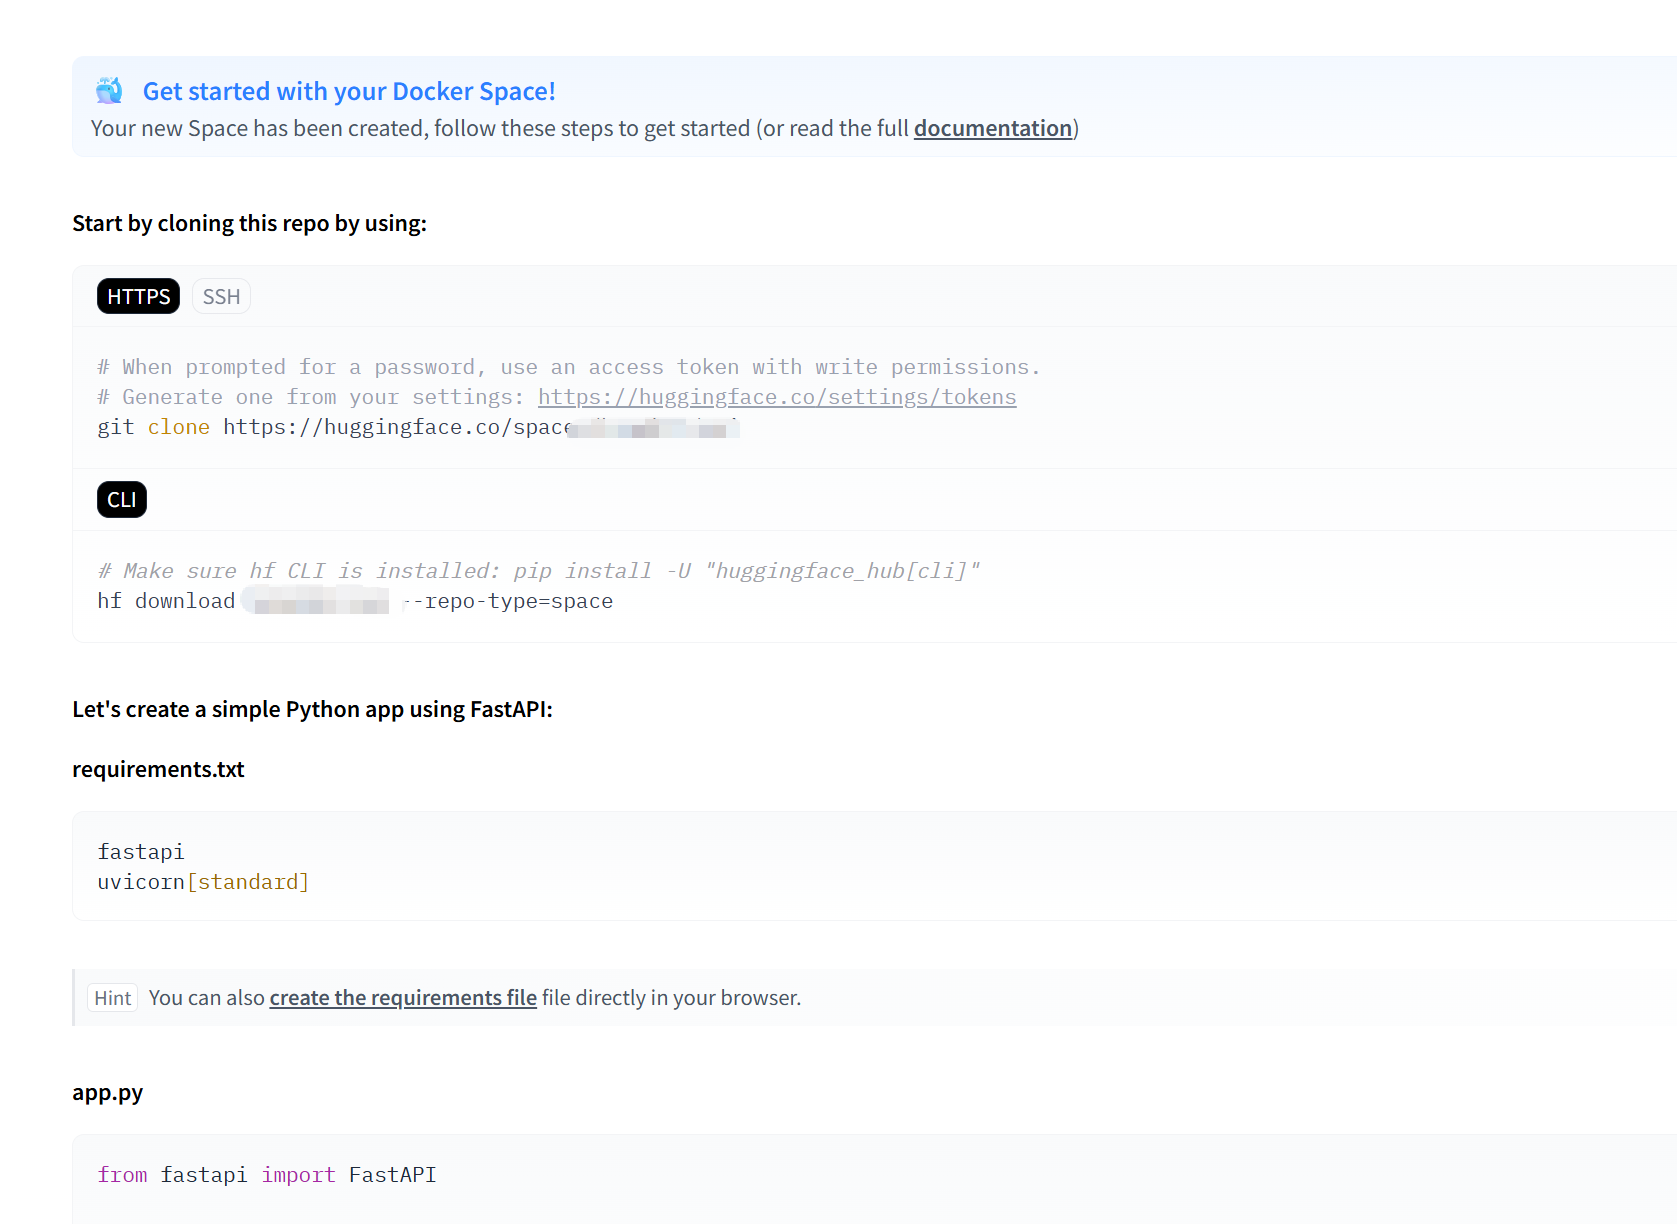Click the Docker whale icon
Viewport: 1677px width, 1224px height.
(109, 91)
